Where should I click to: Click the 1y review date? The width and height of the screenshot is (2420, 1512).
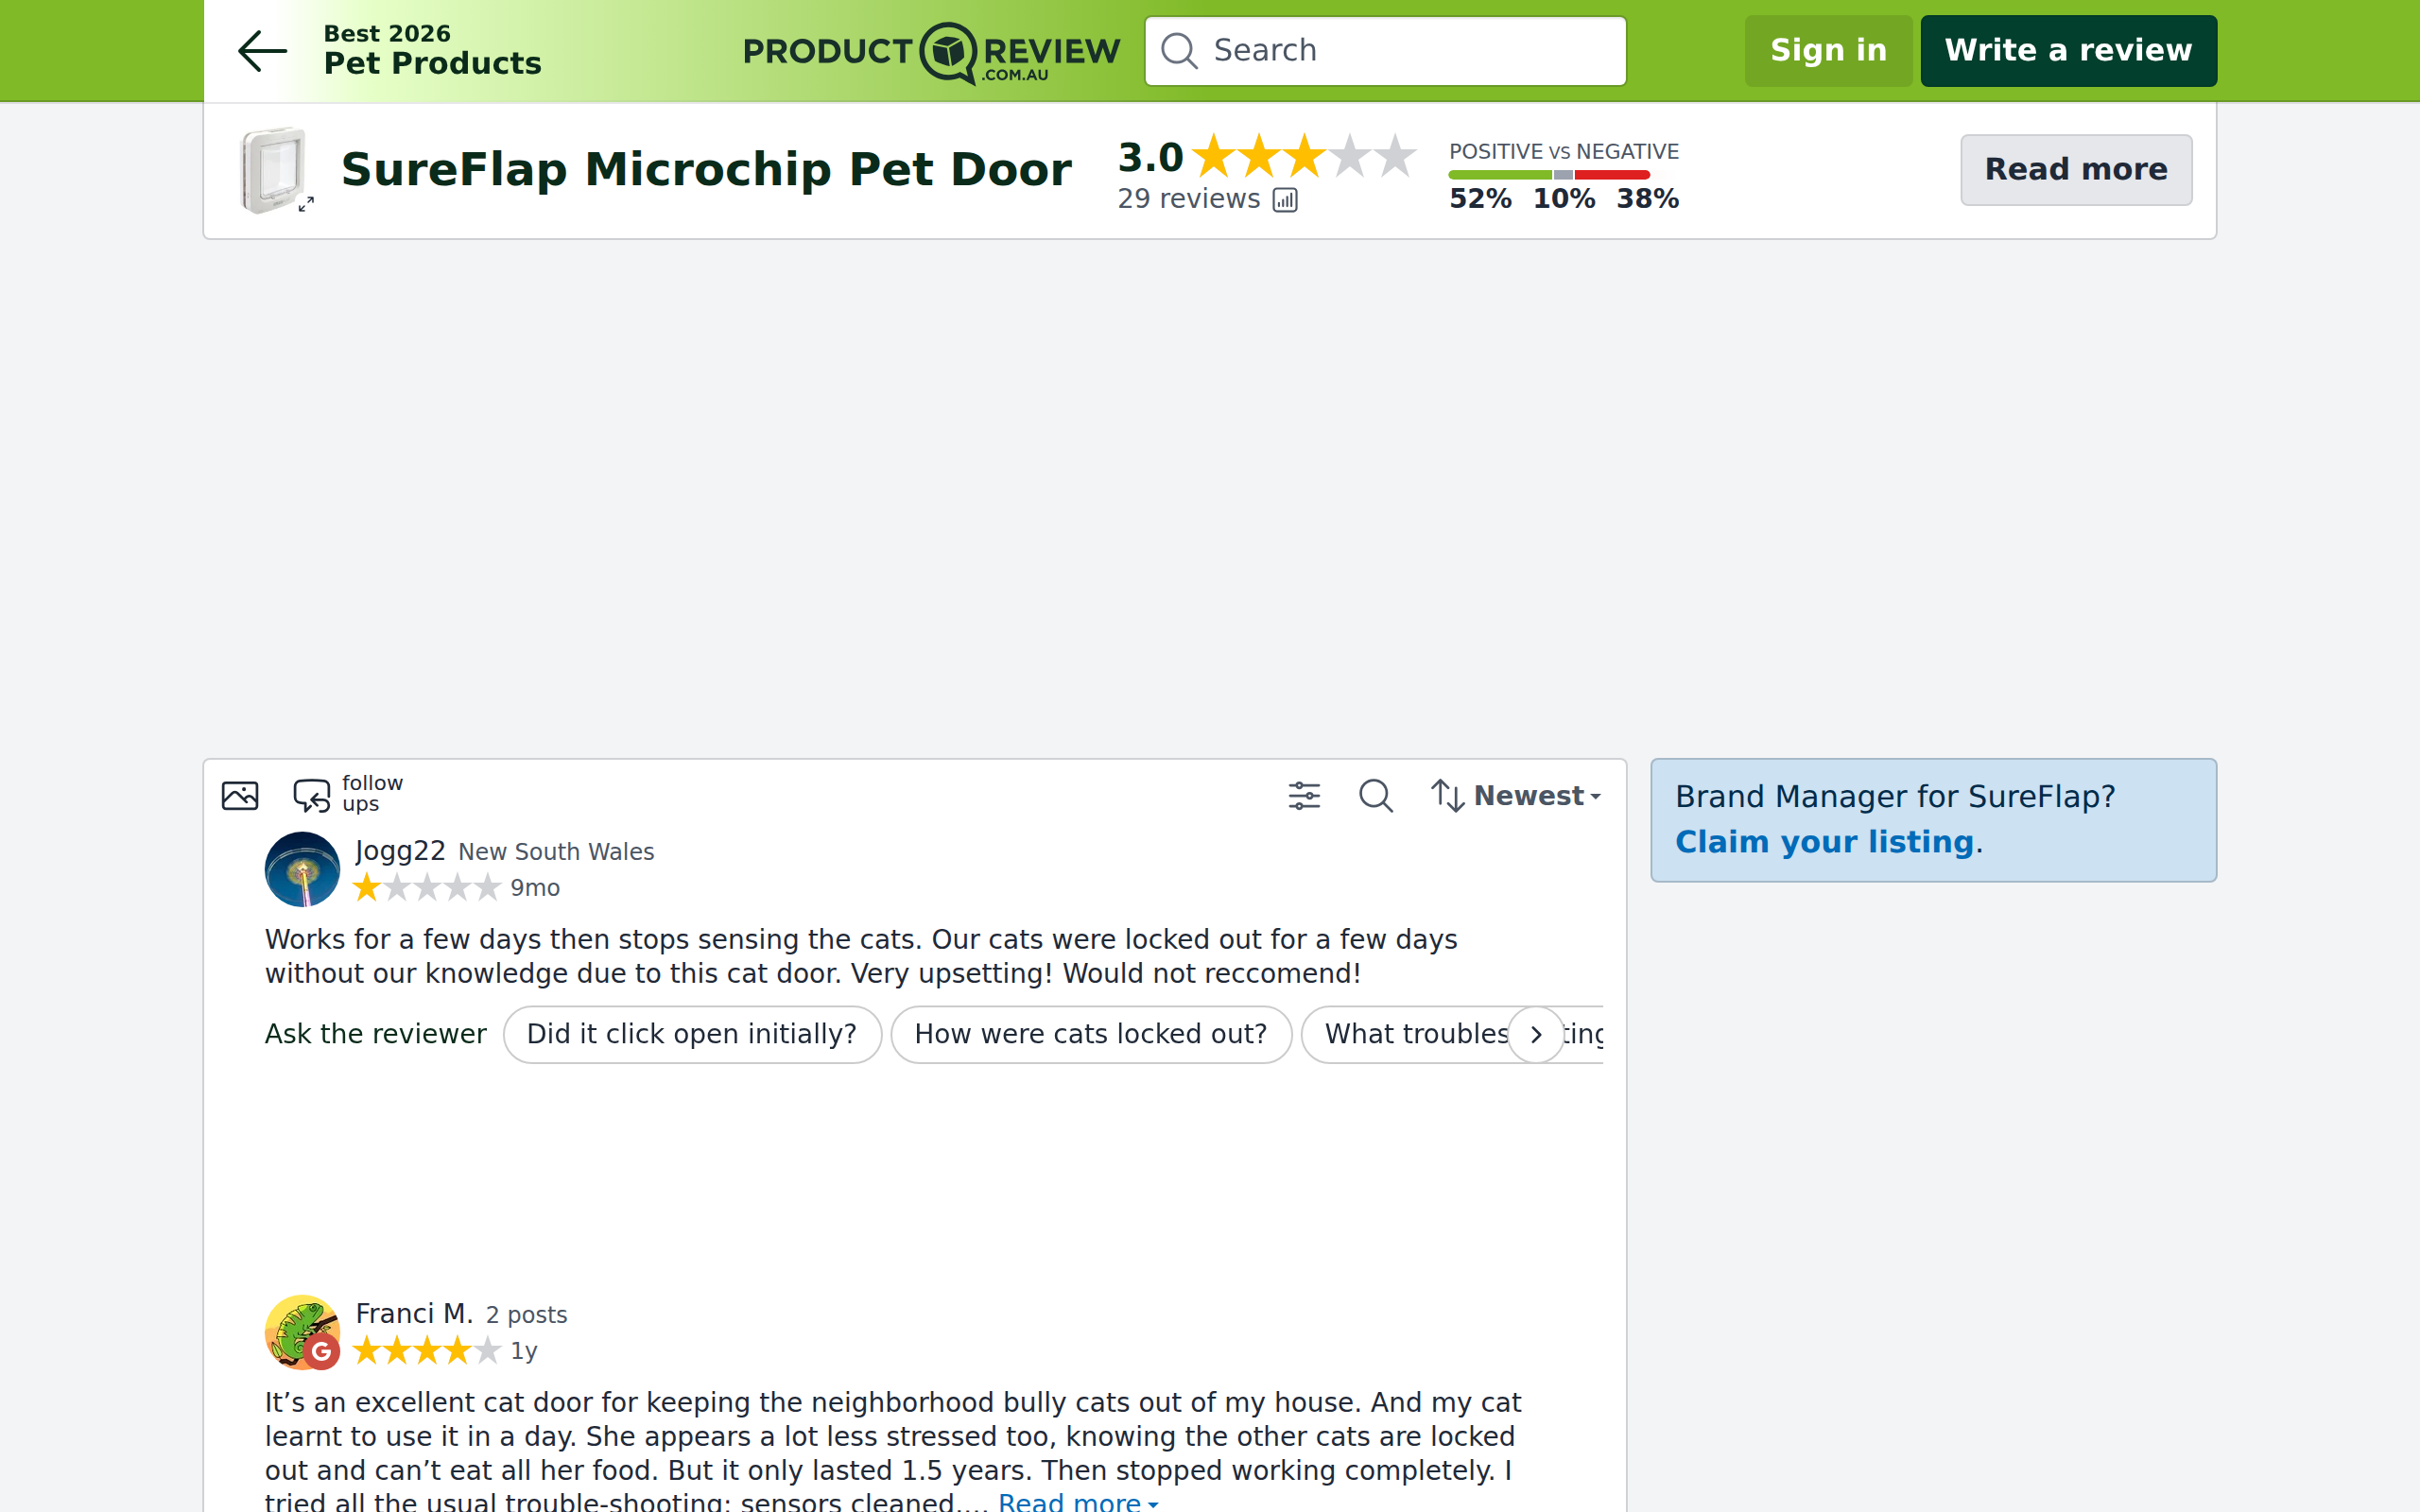[x=524, y=1351]
